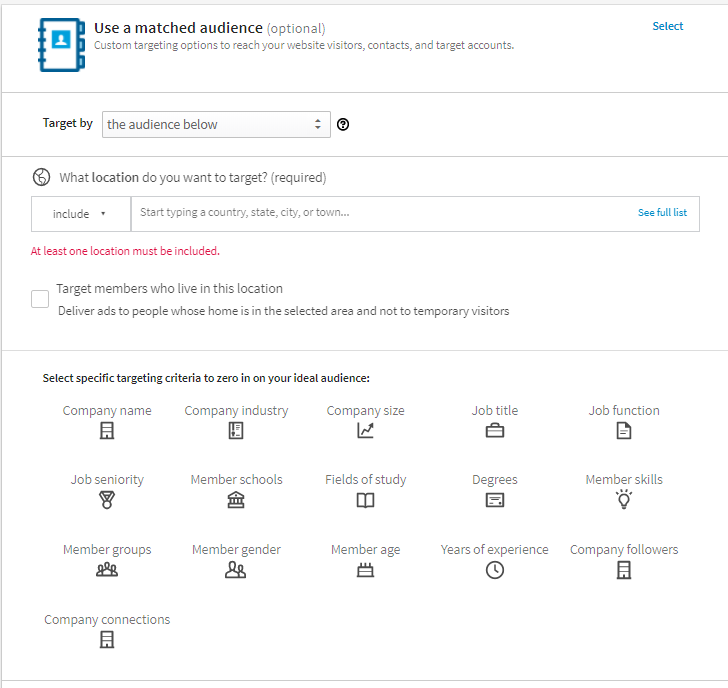Choose the Job seniority medal icon
Image resolution: width=728 pixels, height=688 pixels.
pos(107,500)
